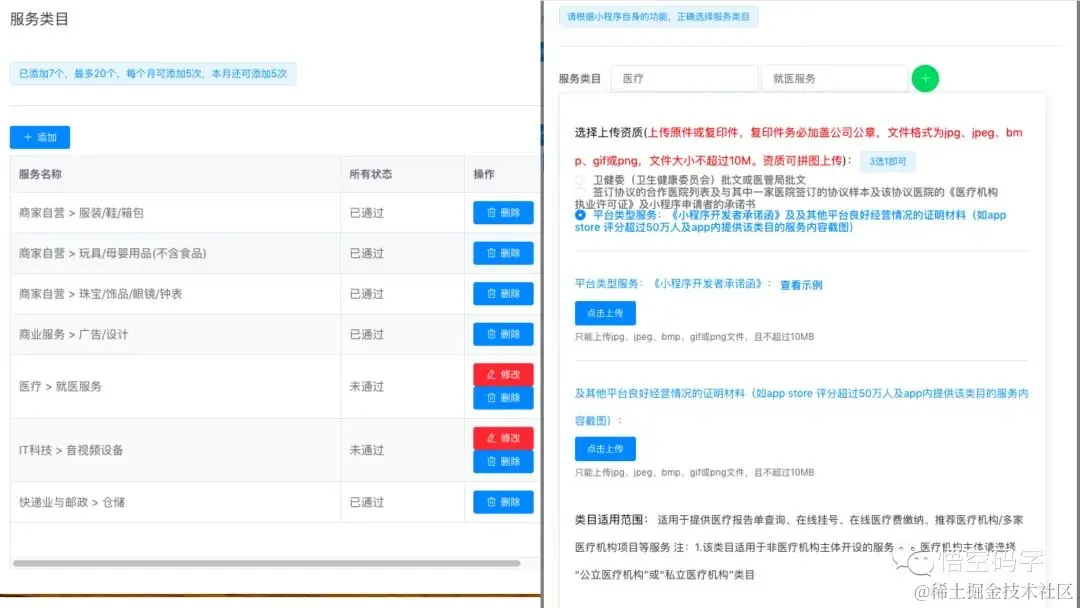Select the 平台类型服务 radio option
Image resolution: width=1080 pixels, height=608 pixels.
pos(579,216)
